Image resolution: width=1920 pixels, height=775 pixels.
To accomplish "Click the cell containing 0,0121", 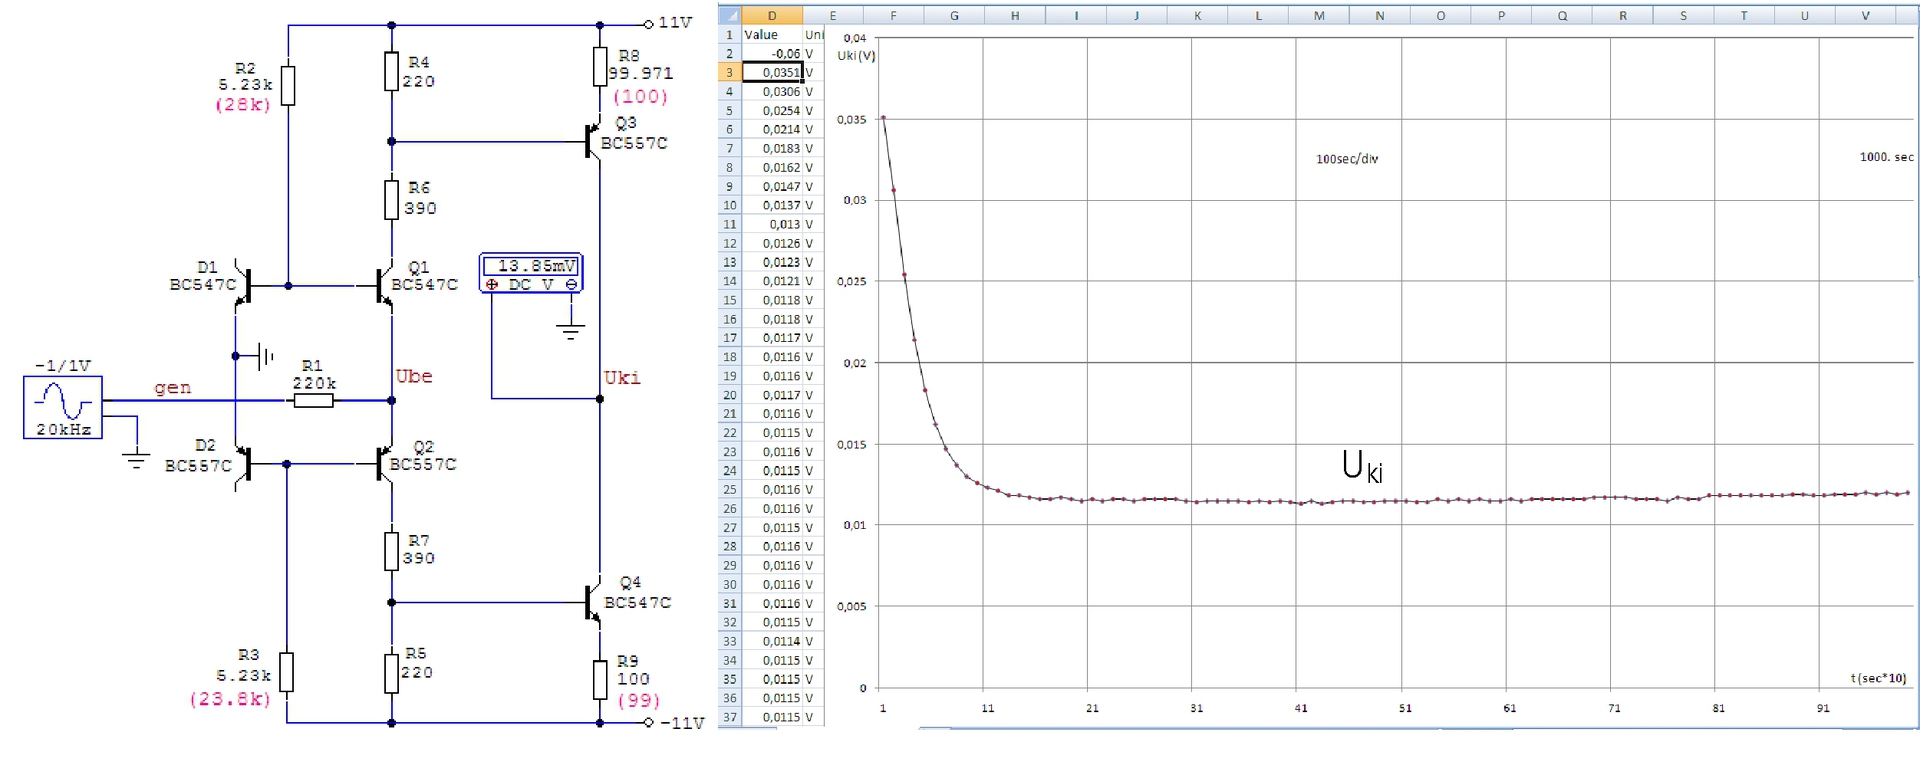I will [x=772, y=281].
